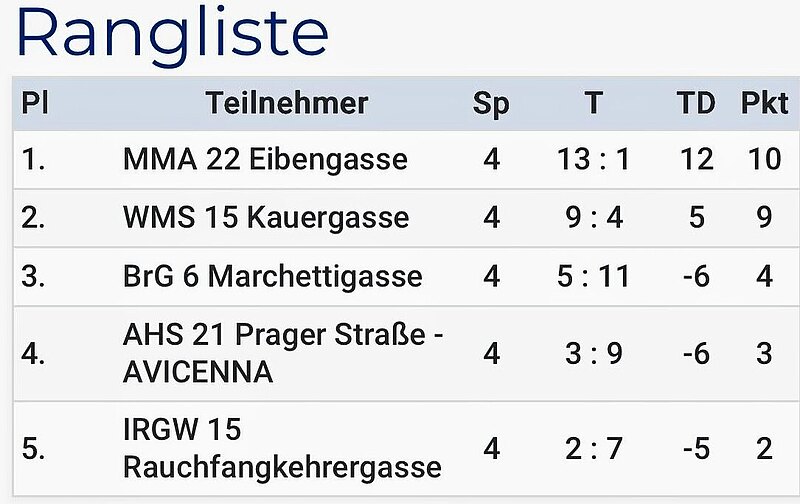The height and width of the screenshot is (504, 800).
Task: Click the T goals column header
Action: coord(593,103)
